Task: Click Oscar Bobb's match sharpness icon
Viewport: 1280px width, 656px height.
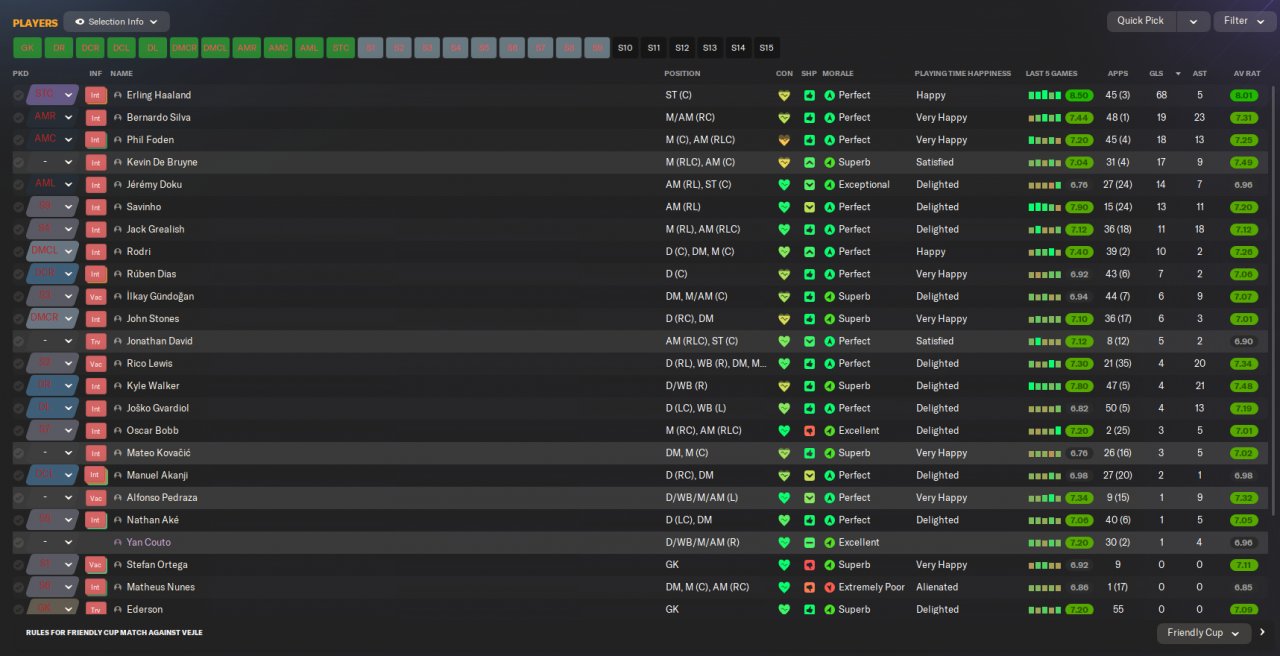Action: click(x=809, y=431)
